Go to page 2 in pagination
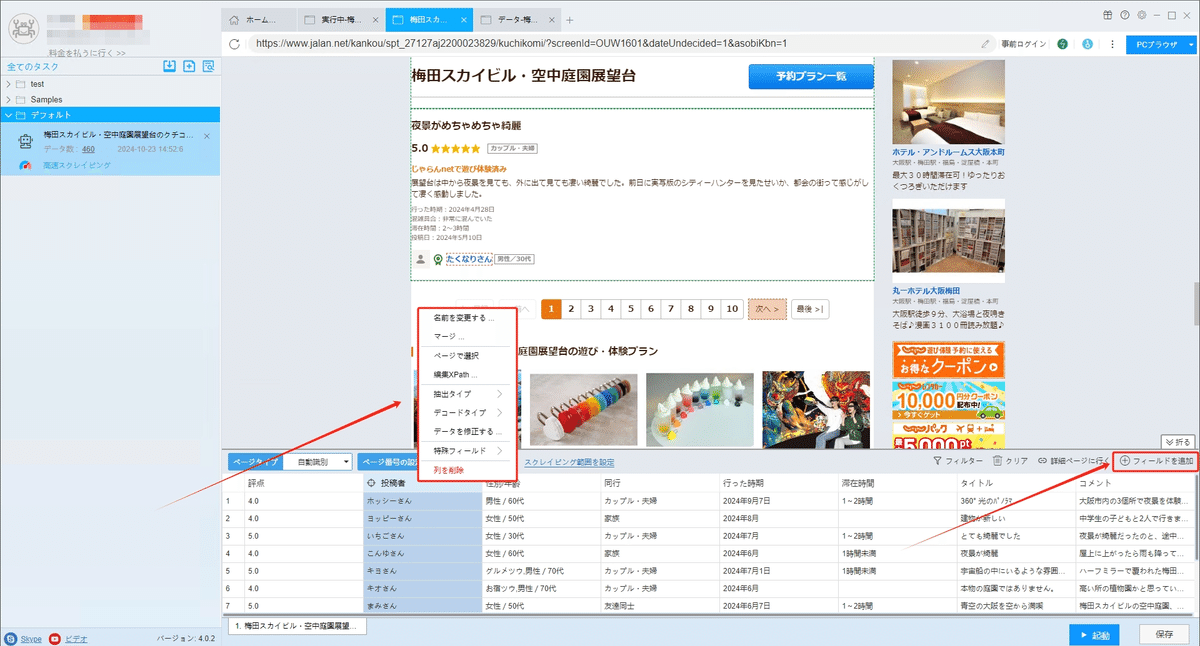 pyautogui.click(x=571, y=309)
